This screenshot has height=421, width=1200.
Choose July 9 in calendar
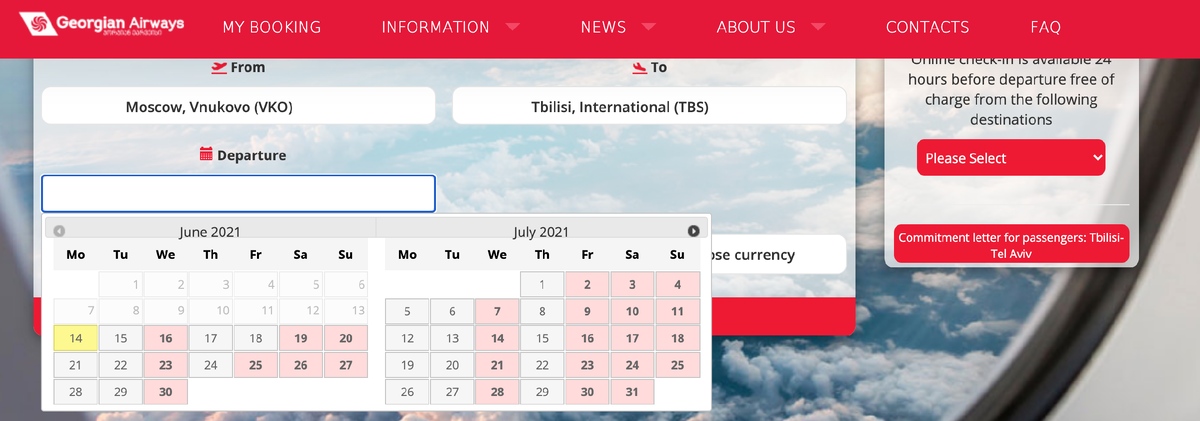(x=587, y=311)
